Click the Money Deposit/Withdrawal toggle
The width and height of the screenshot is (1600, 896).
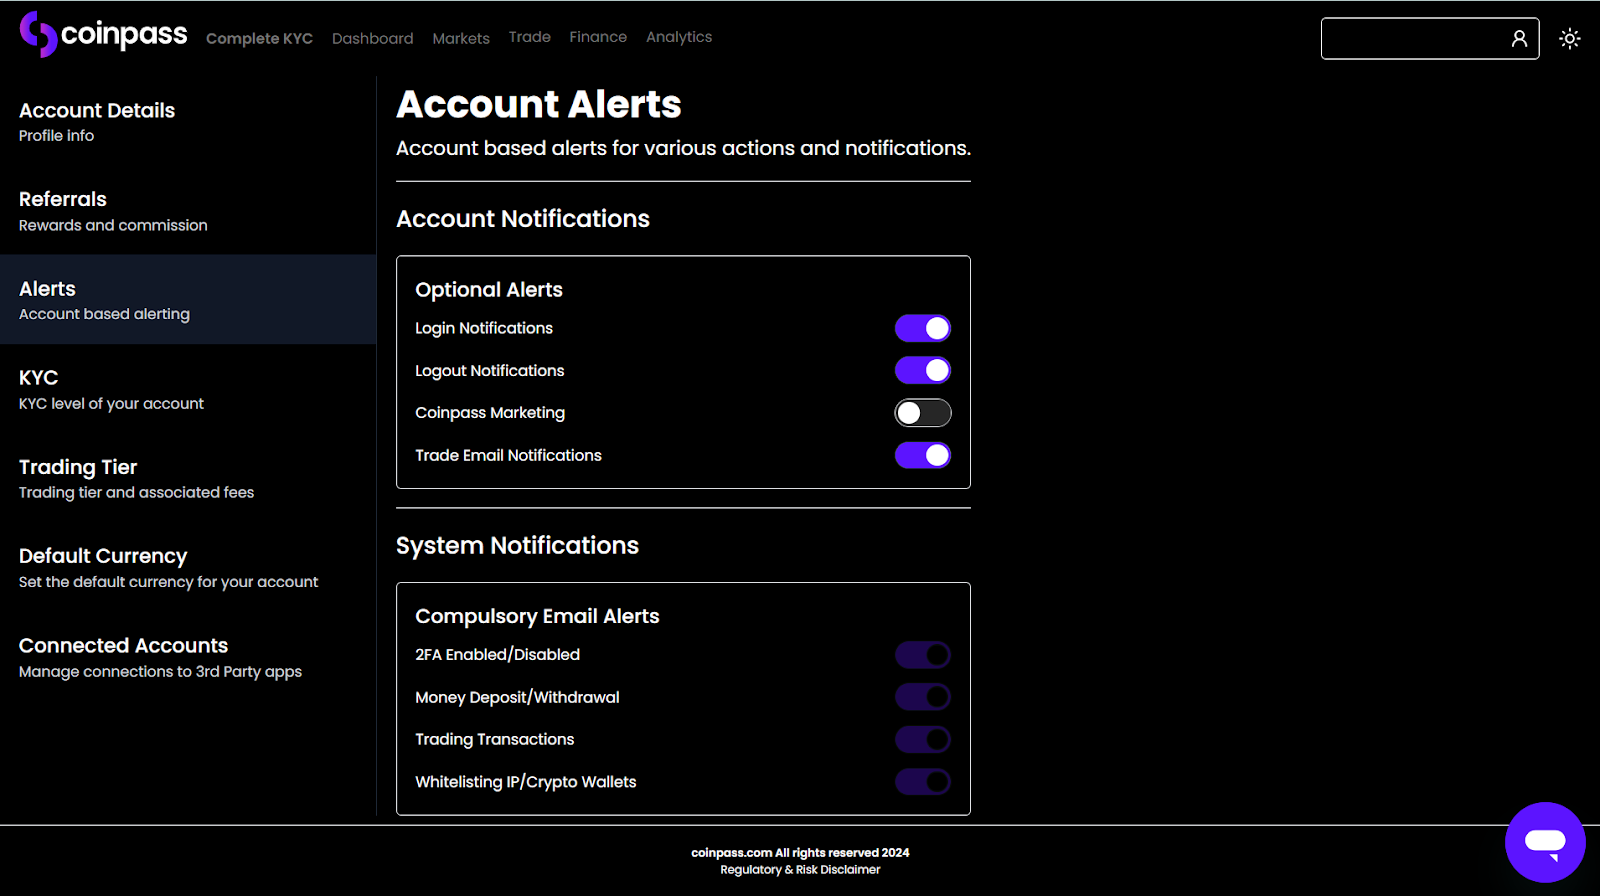click(922, 697)
